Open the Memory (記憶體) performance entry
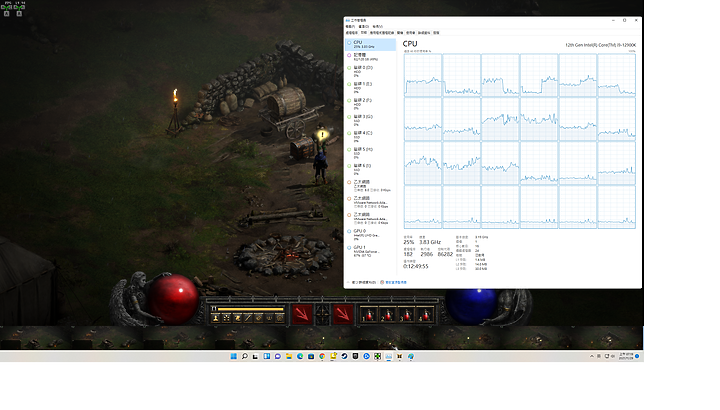The image size is (720, 410). (370, 57)
